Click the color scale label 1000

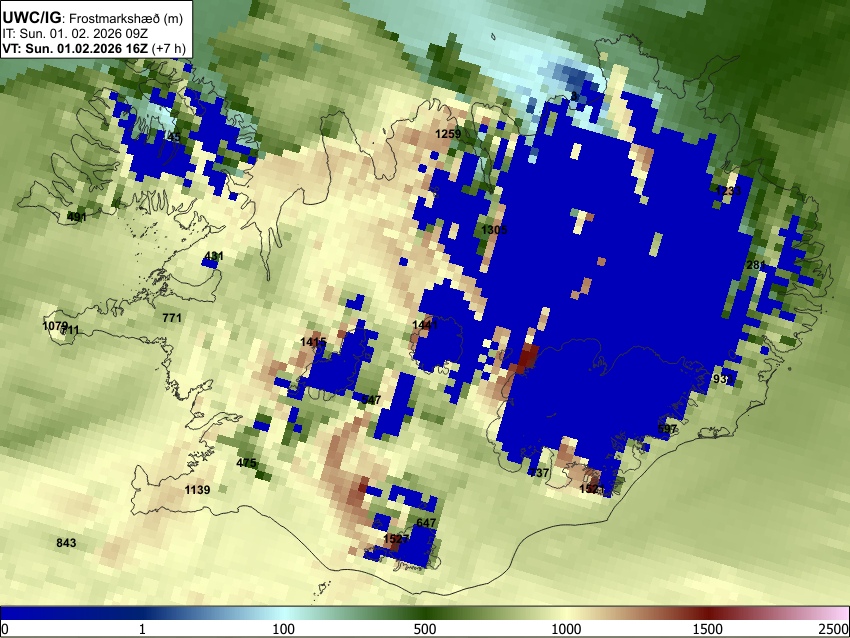(566, 629)
